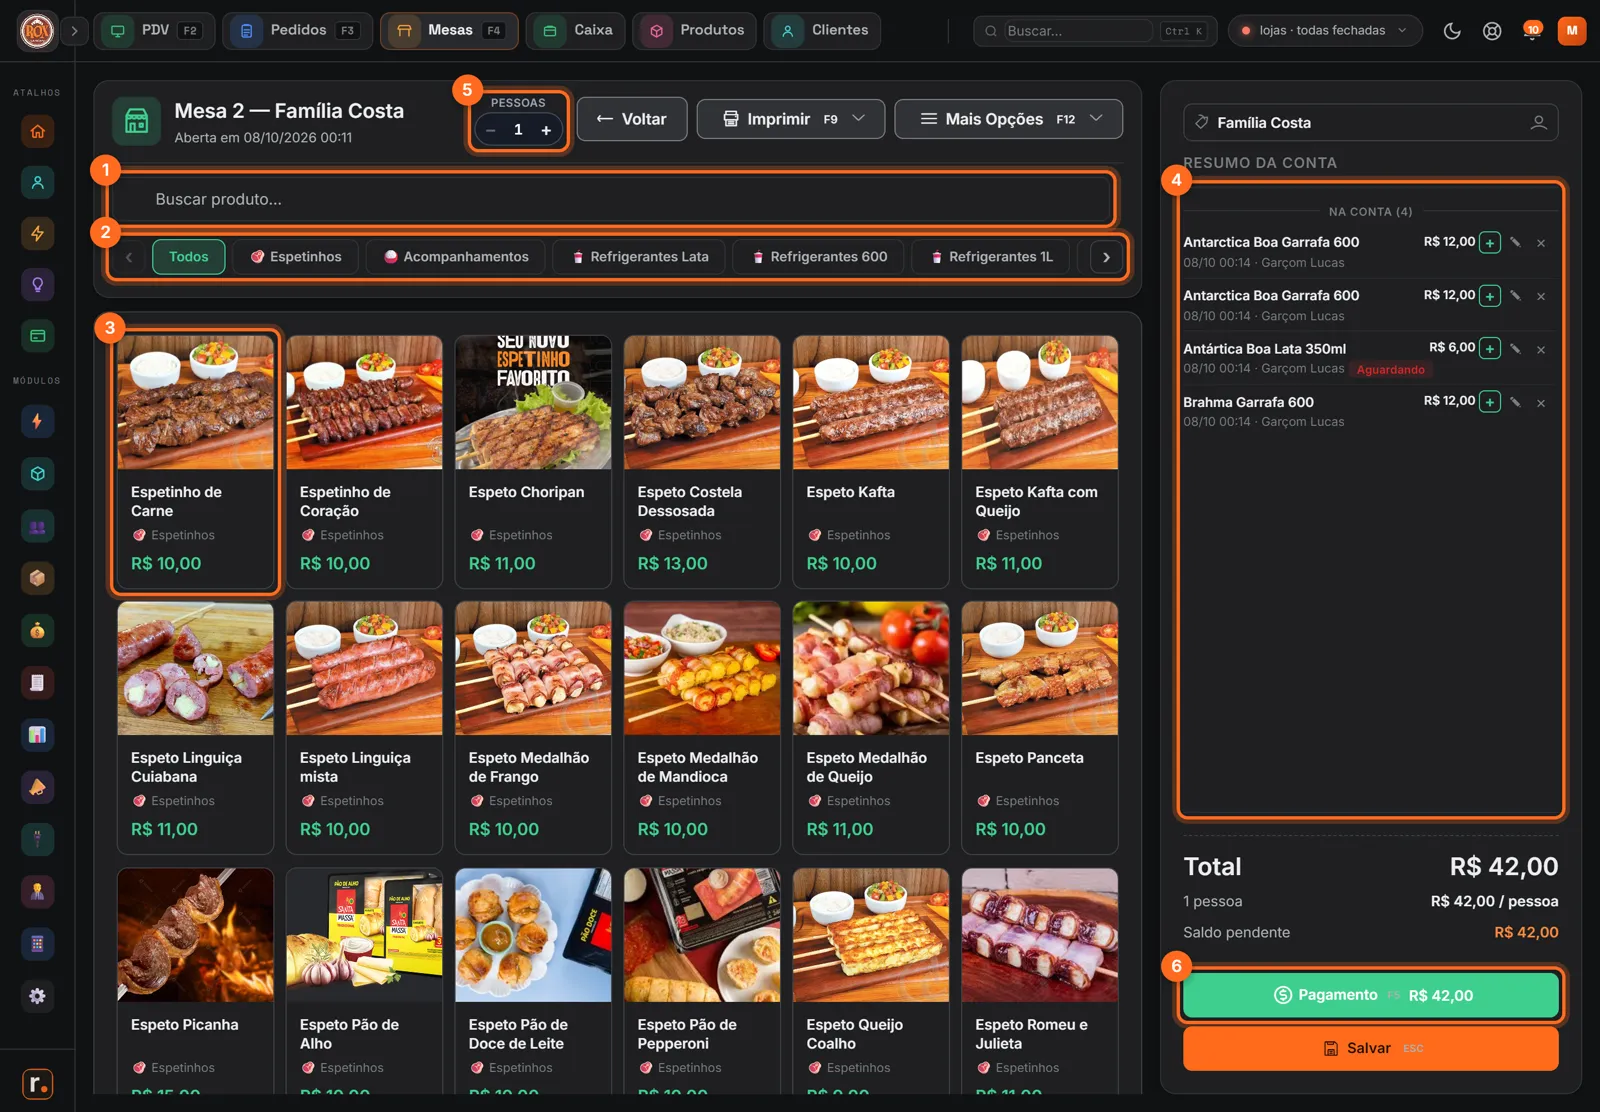This screenshot has height=1112, width=1600.
Task: Click the Buscar produto search field
Action: tap(612, 200)
